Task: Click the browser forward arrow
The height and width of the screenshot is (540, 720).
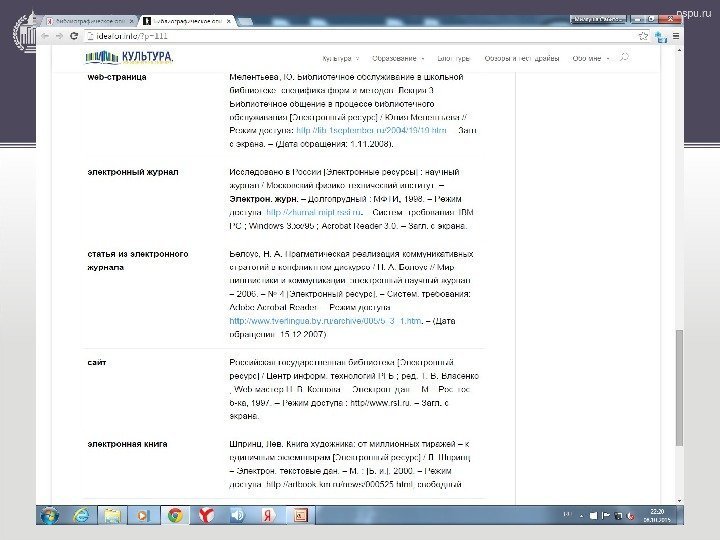Action: [59, 36]
